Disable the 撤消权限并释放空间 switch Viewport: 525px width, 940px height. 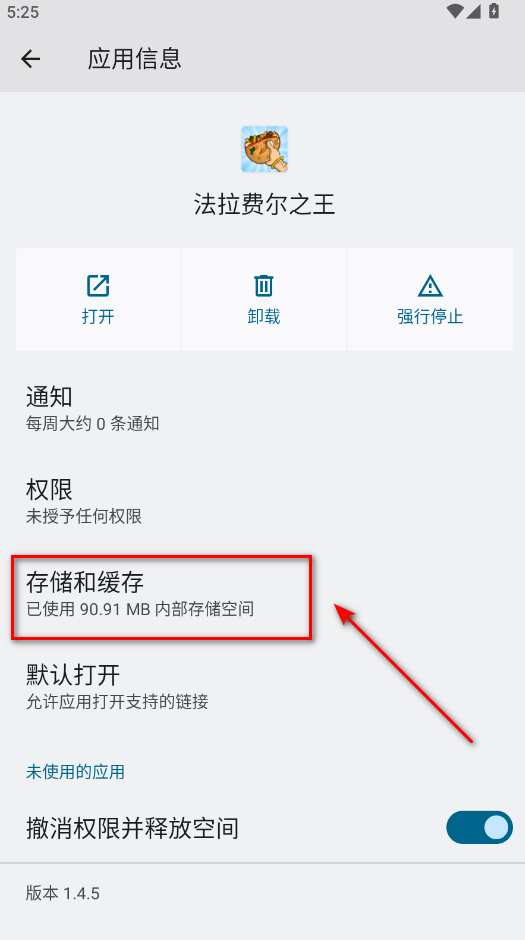click(x=479, y=827)
